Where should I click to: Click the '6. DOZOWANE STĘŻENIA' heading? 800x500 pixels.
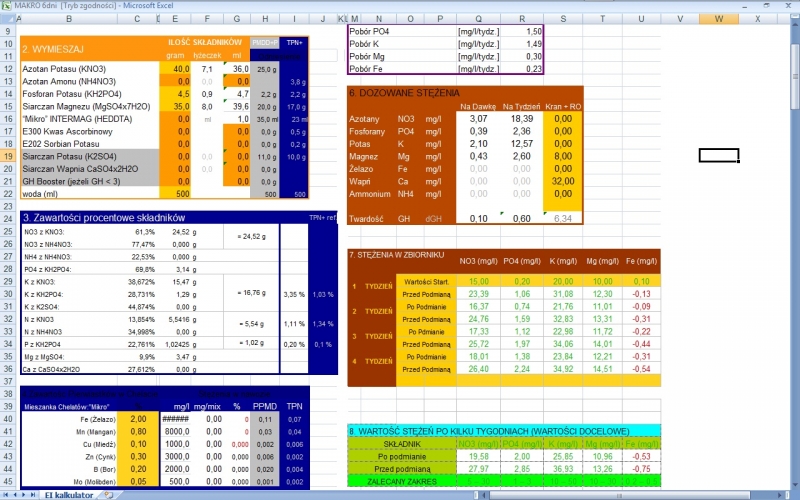point(404,93)
